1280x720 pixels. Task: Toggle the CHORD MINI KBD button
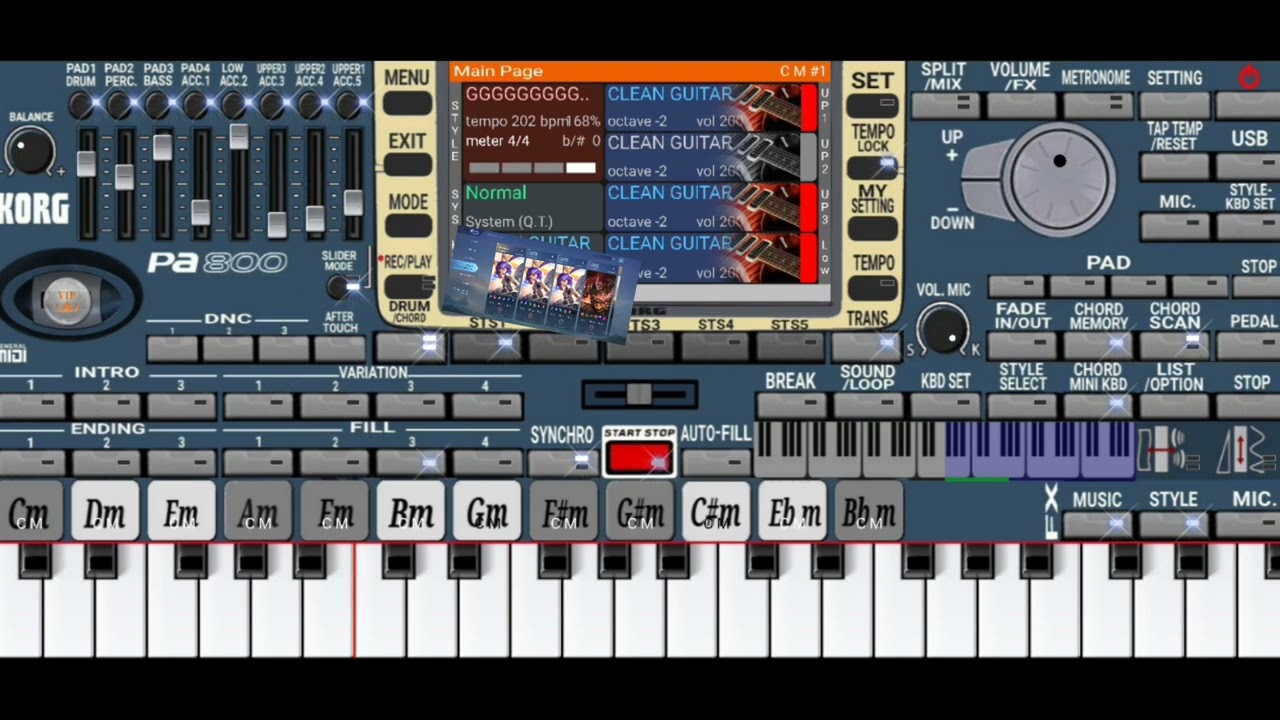(x=1097, y=406)
